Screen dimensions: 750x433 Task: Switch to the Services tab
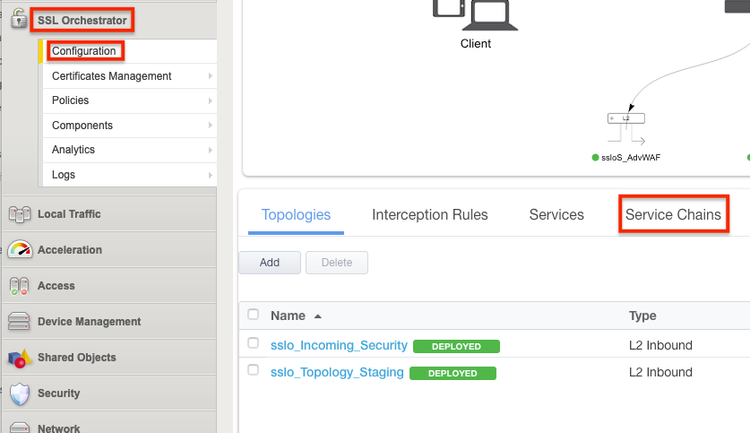click(x=556, y=215)
